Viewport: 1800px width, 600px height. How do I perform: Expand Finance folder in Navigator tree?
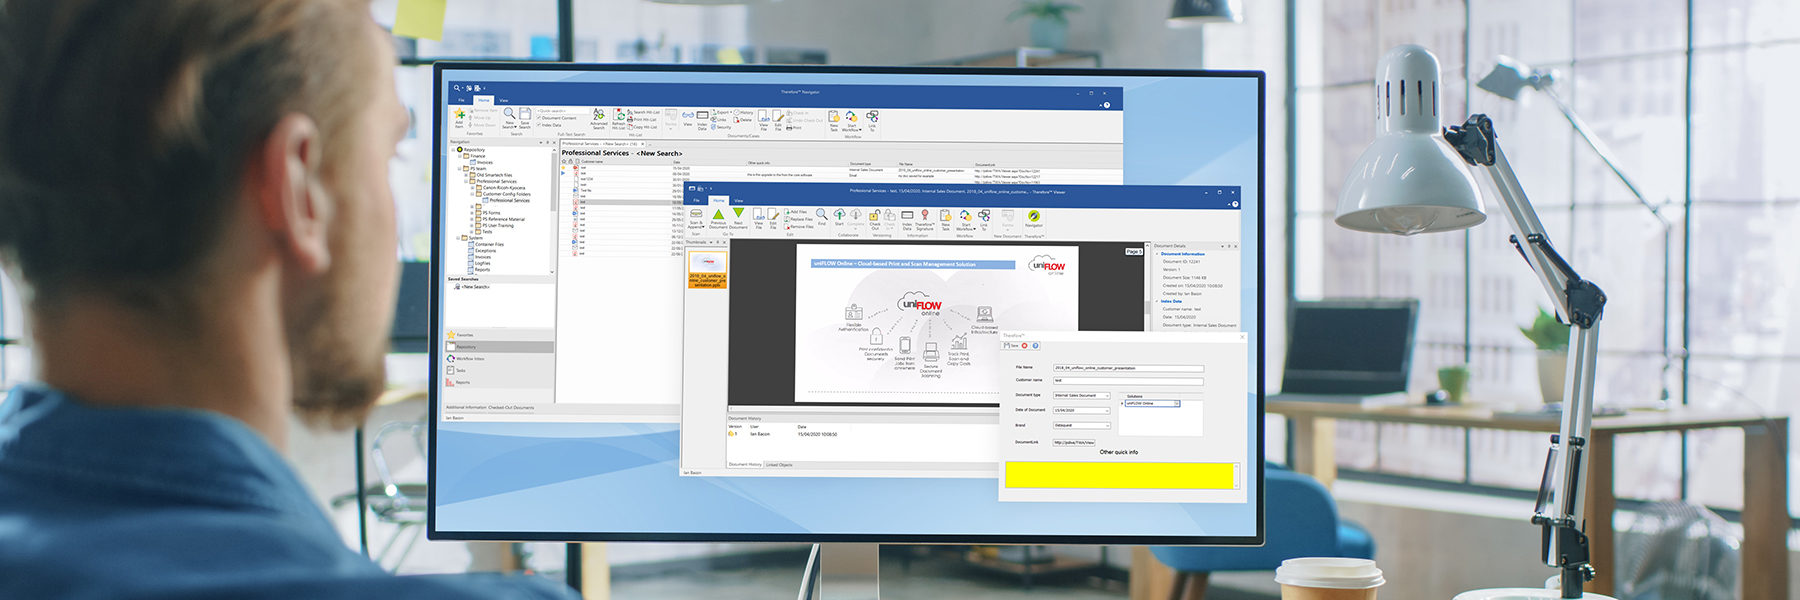(459, 156)
